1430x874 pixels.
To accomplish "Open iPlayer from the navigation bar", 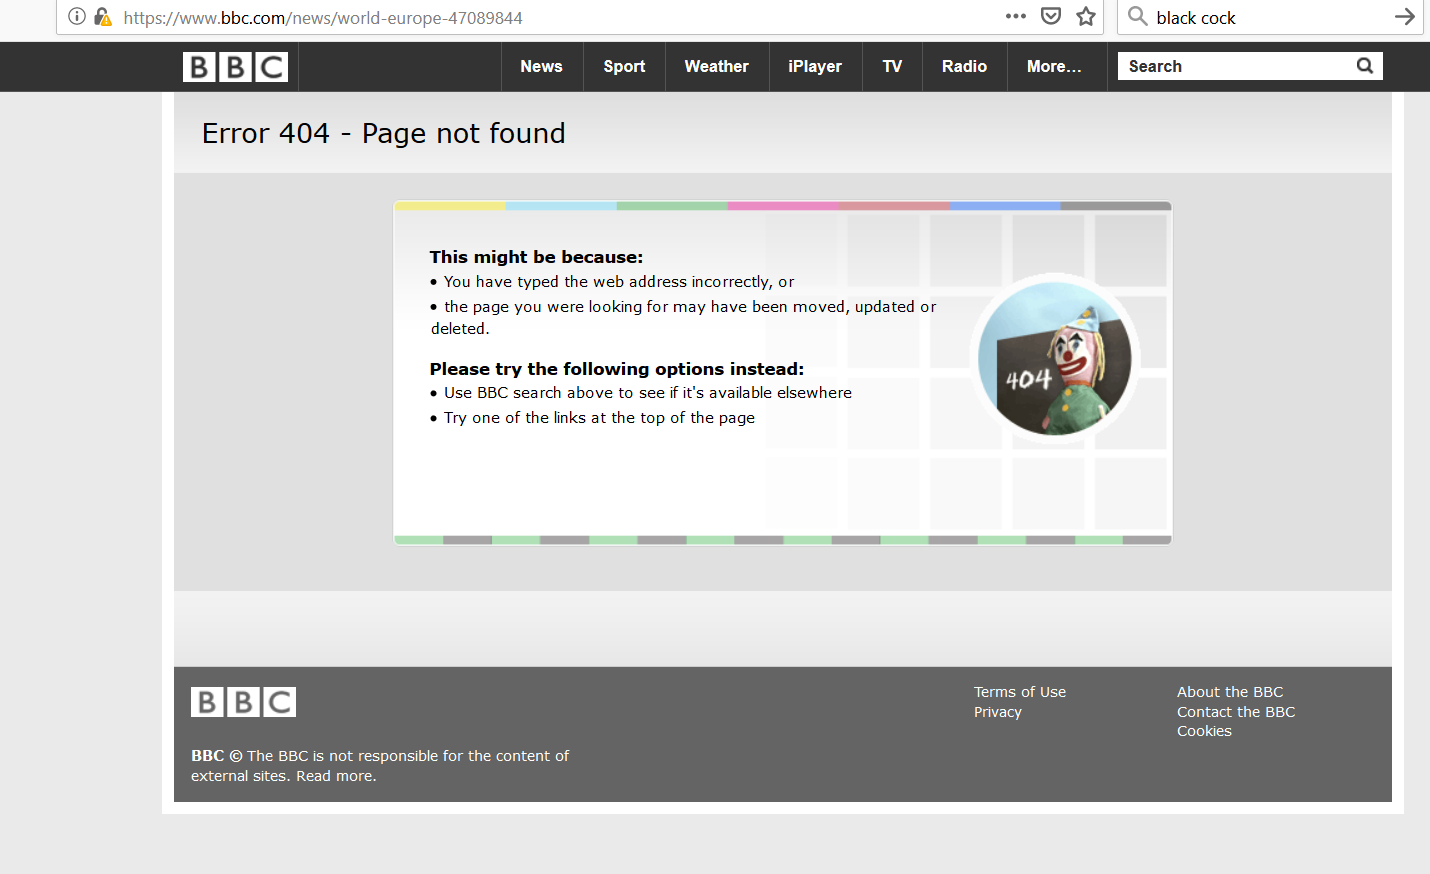I will pyautogui.click(x=815, y=67).
